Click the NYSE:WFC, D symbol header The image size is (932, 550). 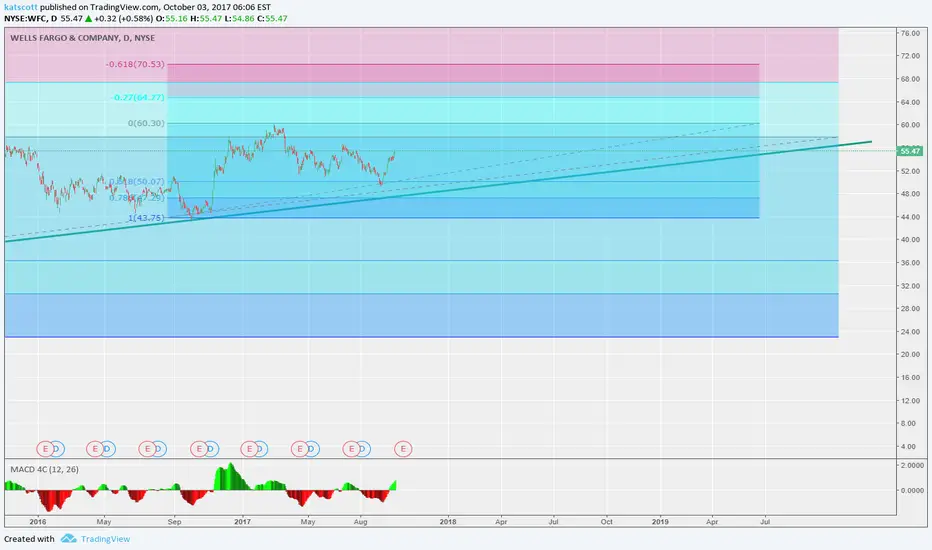coord(31,18)
